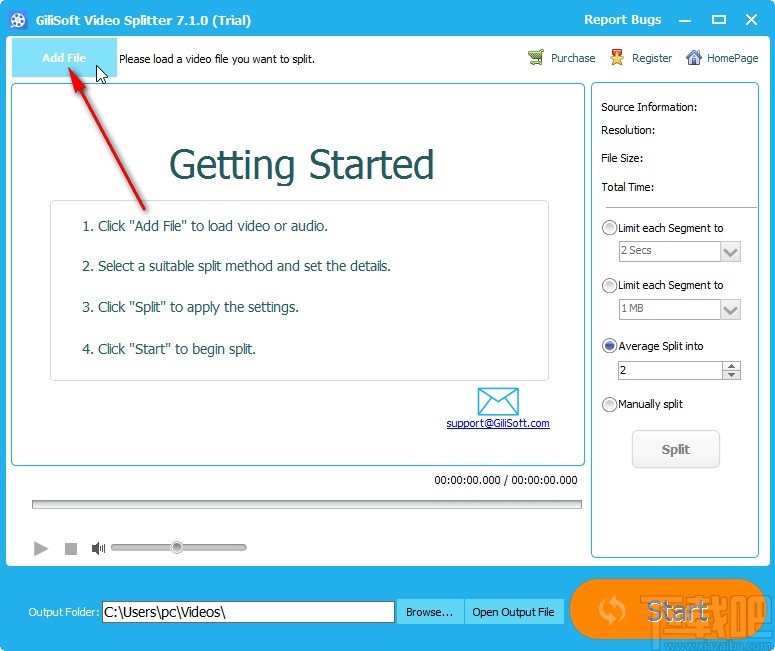Click Report Bugs in title bar
The image size is (775, 651).
coord(622,20)
